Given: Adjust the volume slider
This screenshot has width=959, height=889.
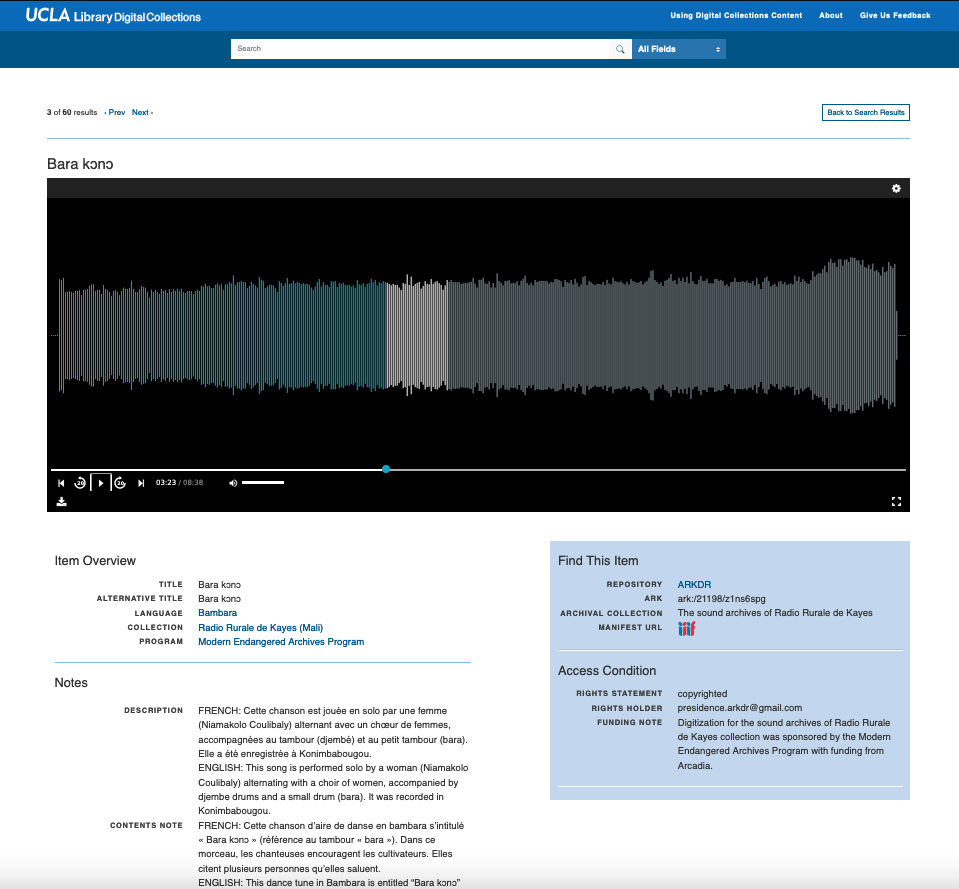Looking at the screenshot, I should (x=263, y=483).
